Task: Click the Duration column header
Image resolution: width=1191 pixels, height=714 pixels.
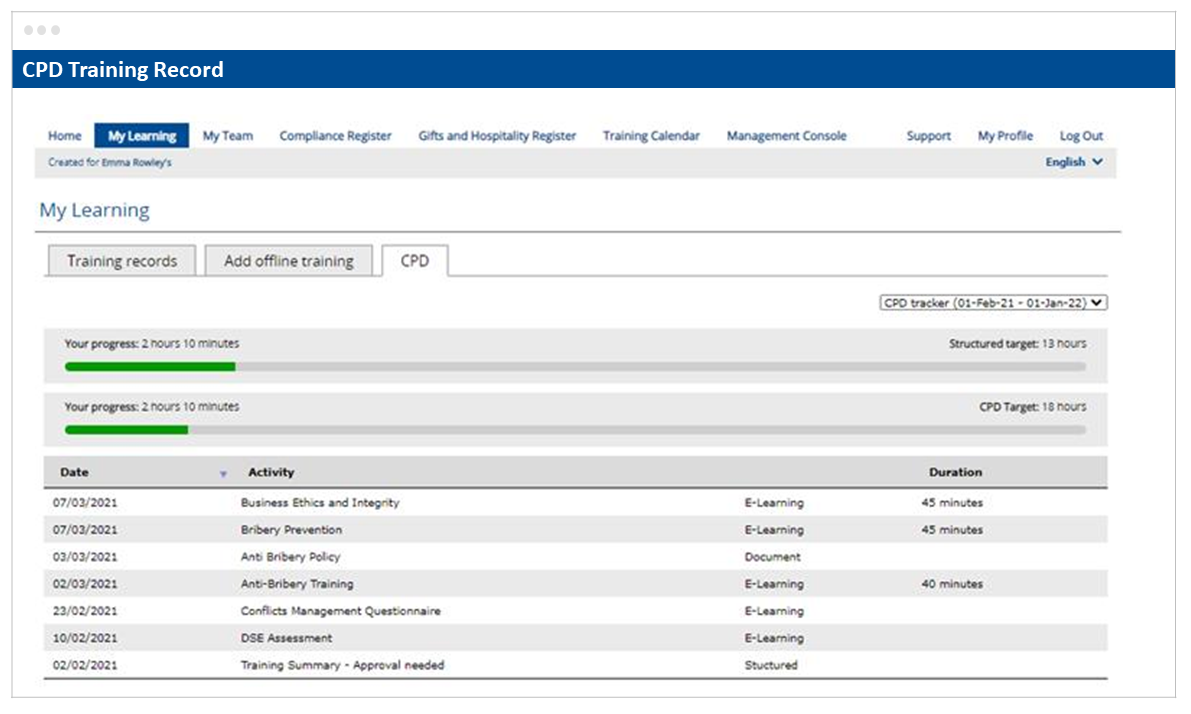Action: point(955,472)
